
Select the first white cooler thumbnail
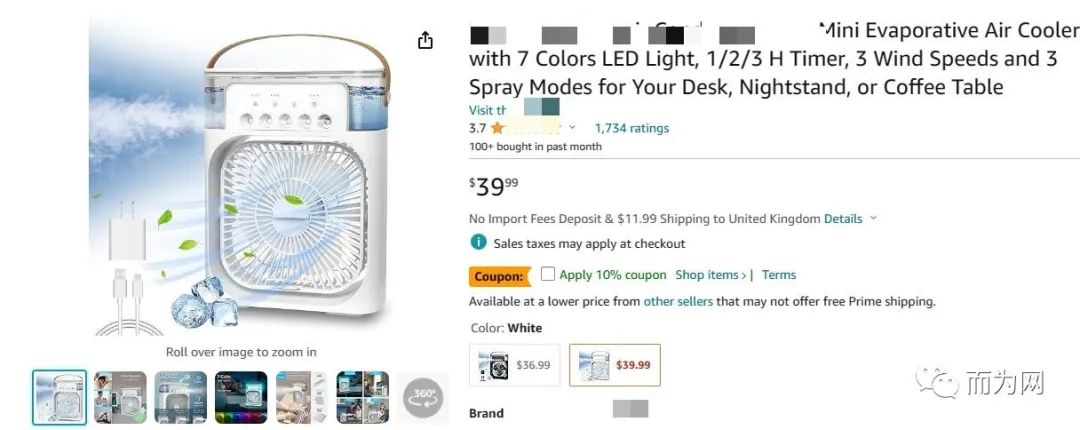pos(60,397)
